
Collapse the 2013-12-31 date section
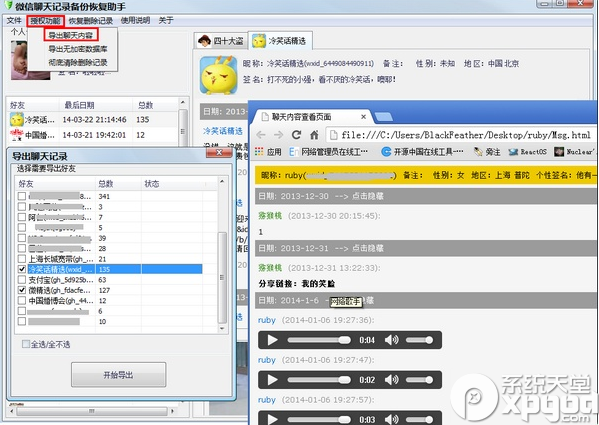point(368,248)
